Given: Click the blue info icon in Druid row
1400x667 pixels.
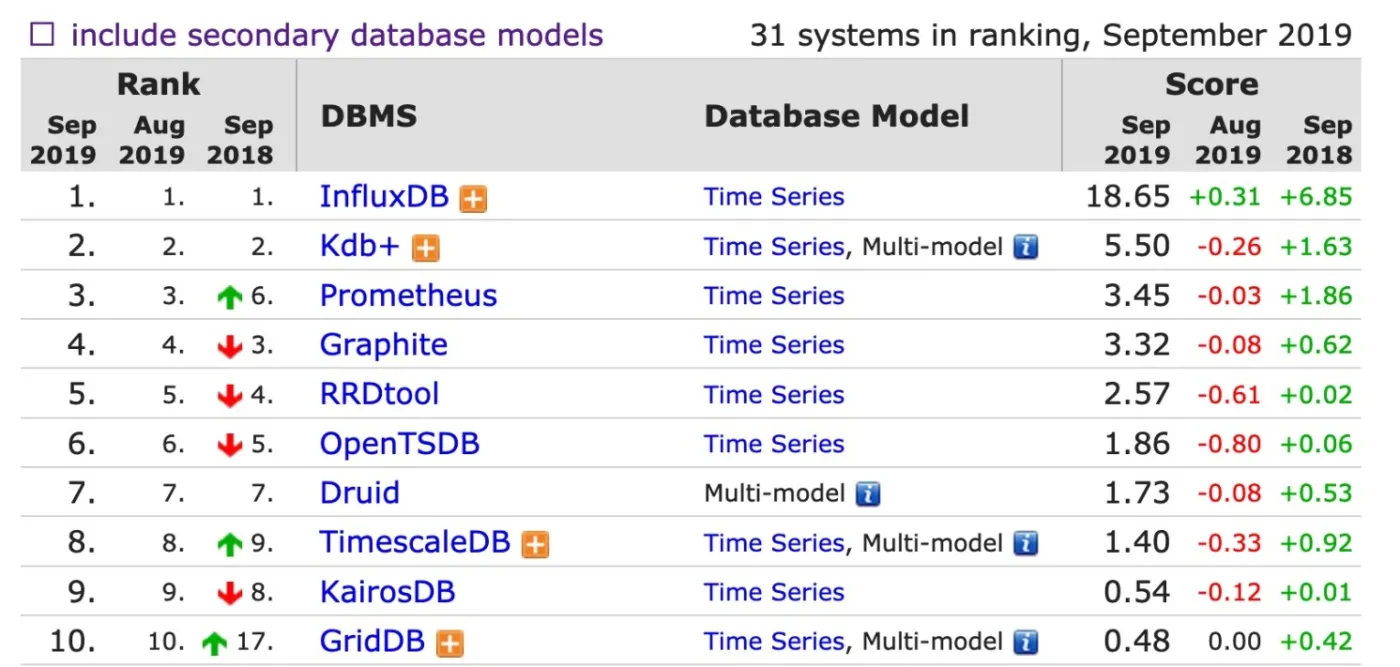Looking at the screenshot, I should 868,494.
